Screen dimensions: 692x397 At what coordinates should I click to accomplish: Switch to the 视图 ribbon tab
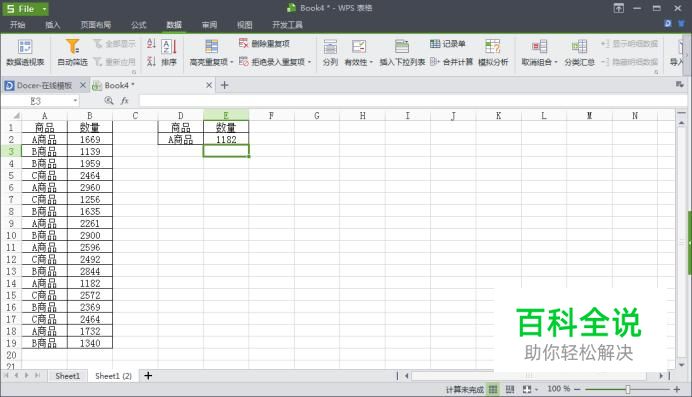(244, 25)
